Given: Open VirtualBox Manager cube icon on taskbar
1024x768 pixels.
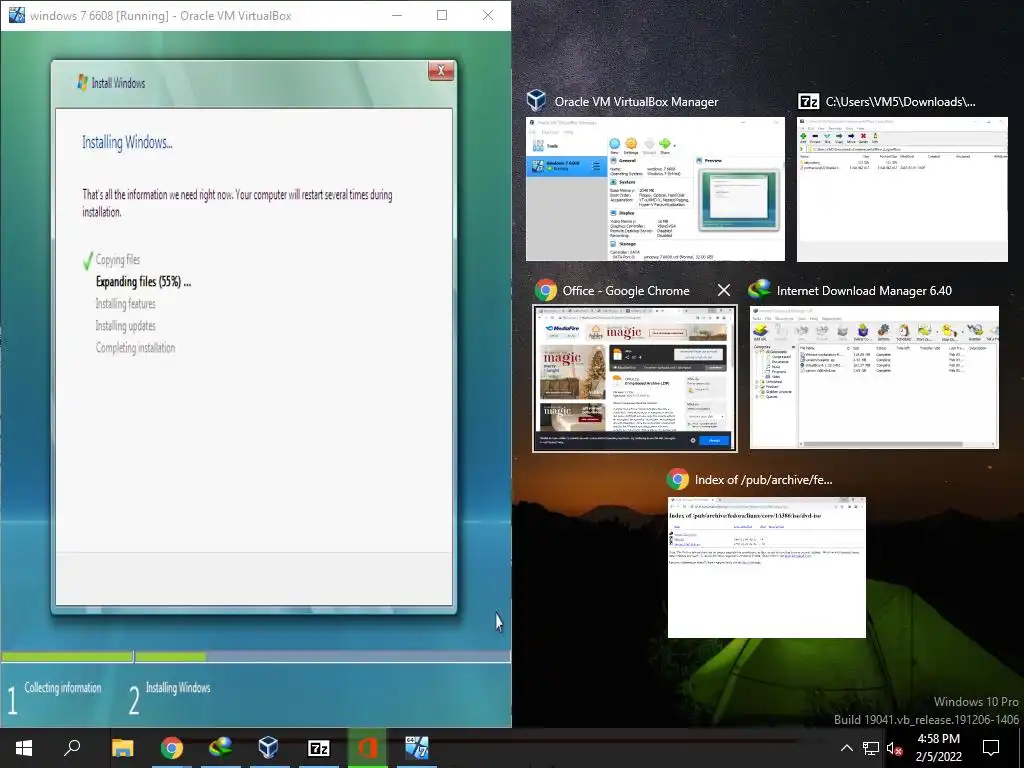Looking at the screenshot, I should 269,748.
